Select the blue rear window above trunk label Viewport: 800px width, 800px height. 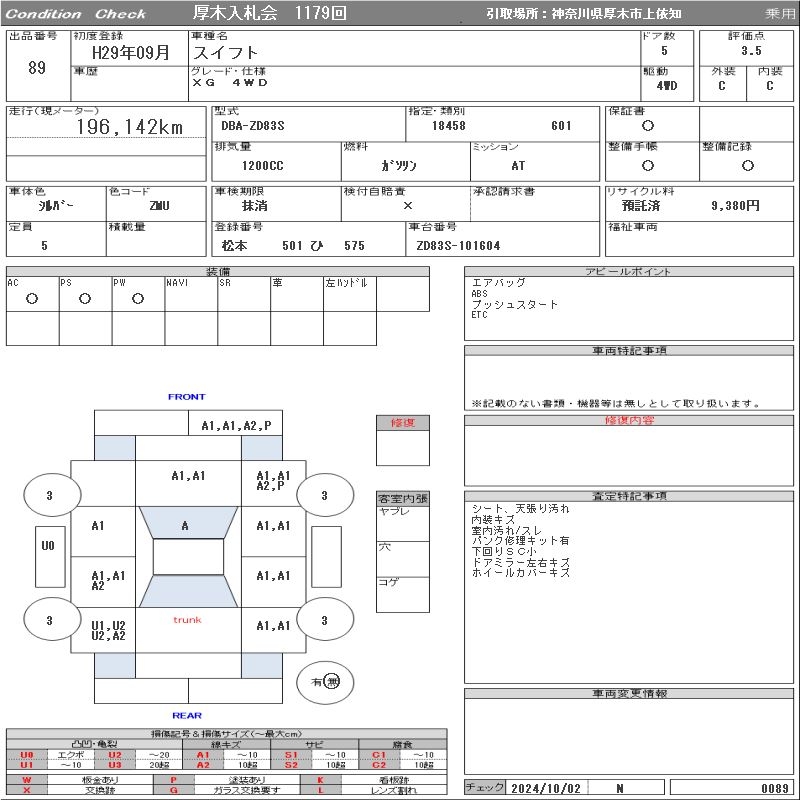coord(187,591)
